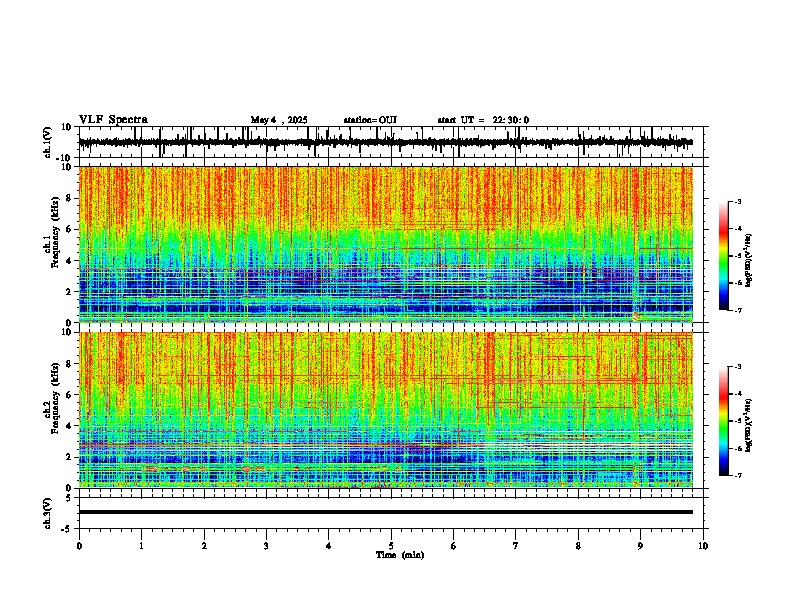792x612 pixels.
Task: Click the "Time (min)" axis label
Action: tap(400, 555)
